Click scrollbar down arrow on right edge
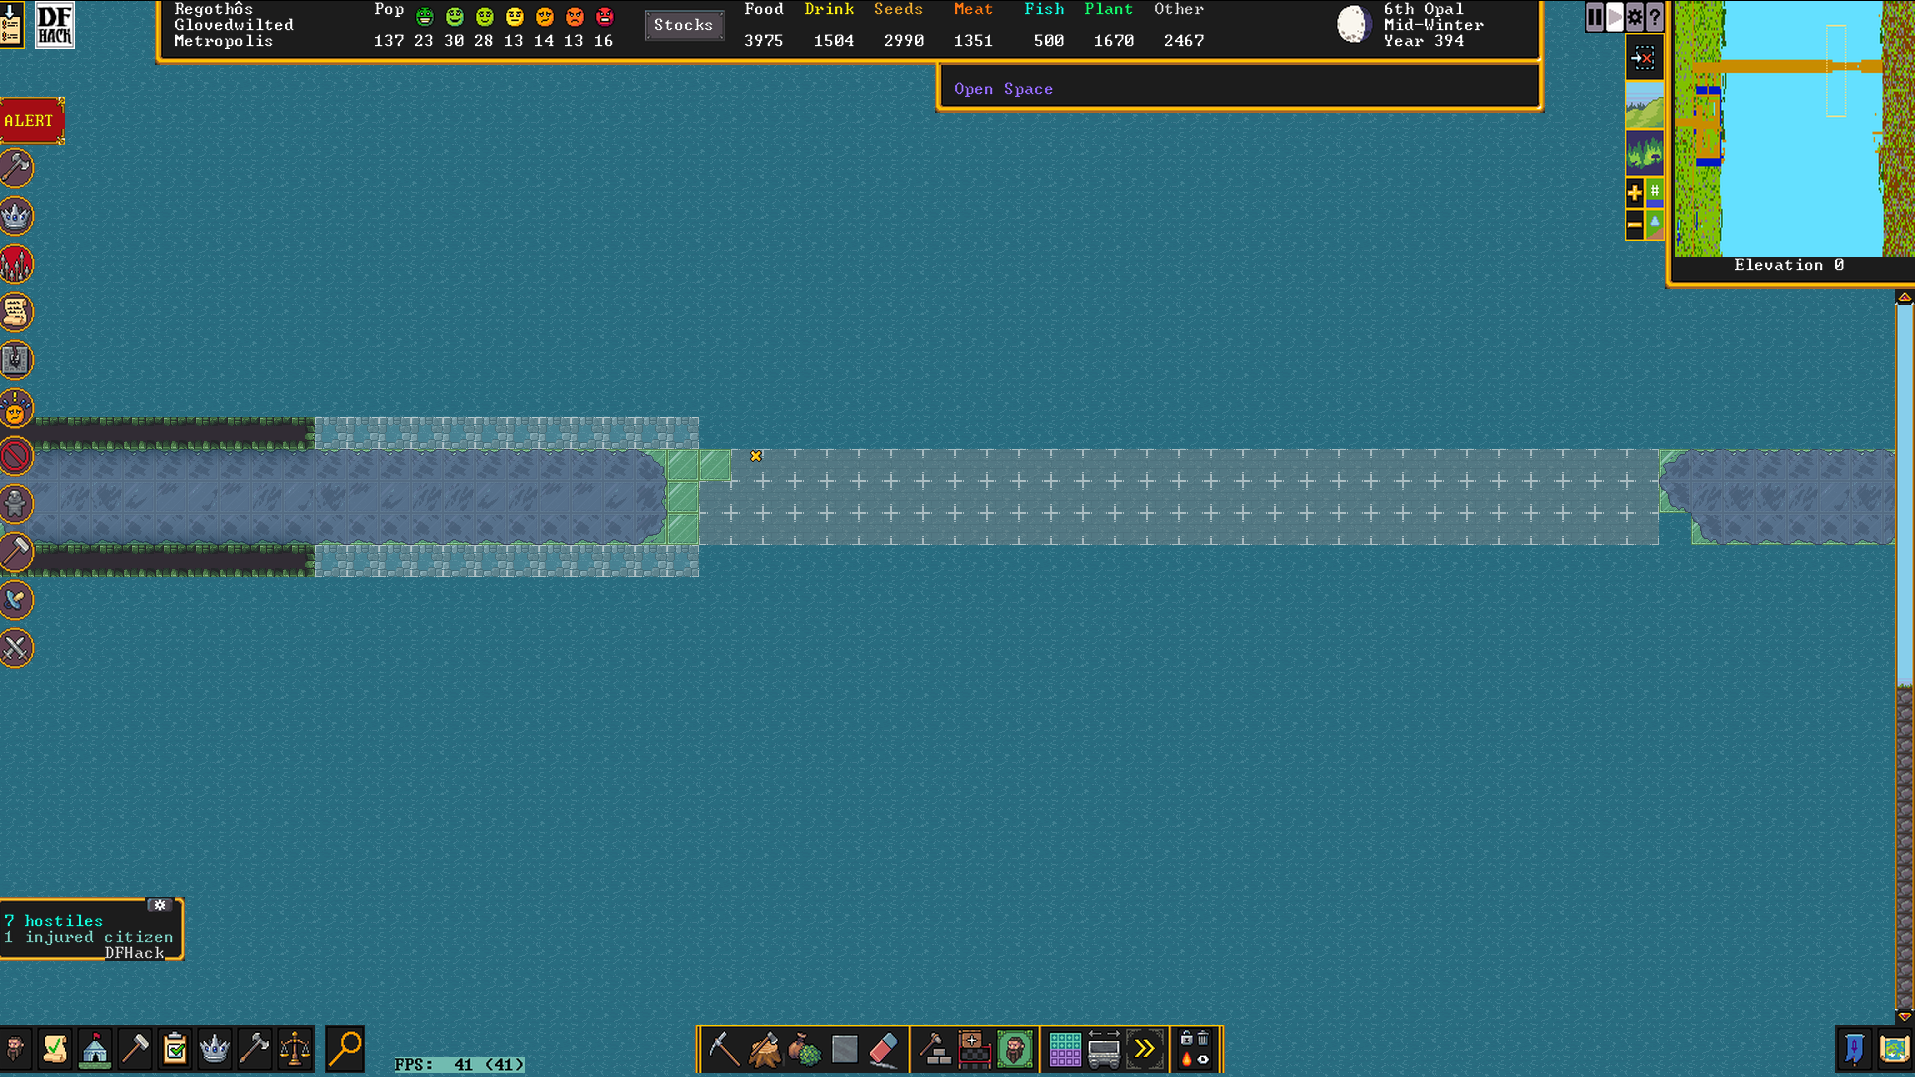The image size is (1915, 1077). pyautogui.click(x=1904, y=1016)
